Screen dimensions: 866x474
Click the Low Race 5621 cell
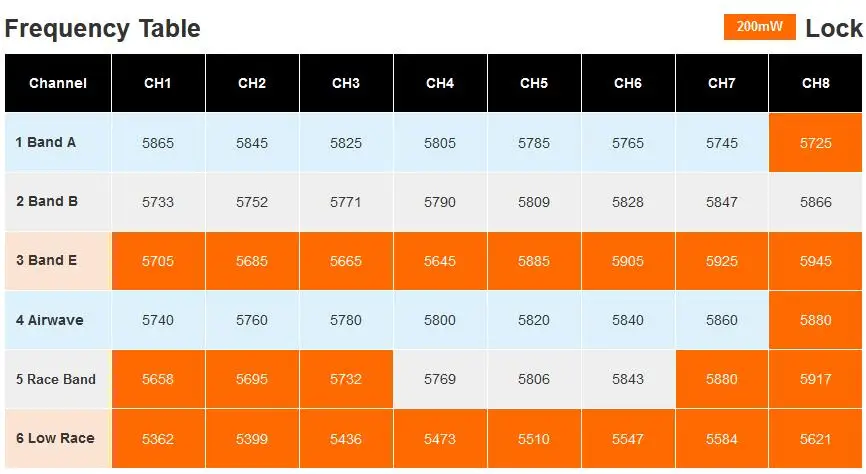[815, 439]
